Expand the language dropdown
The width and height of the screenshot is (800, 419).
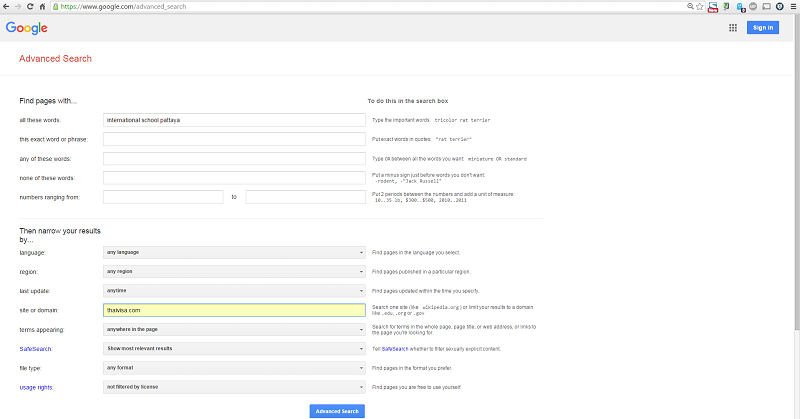point(234,253)
